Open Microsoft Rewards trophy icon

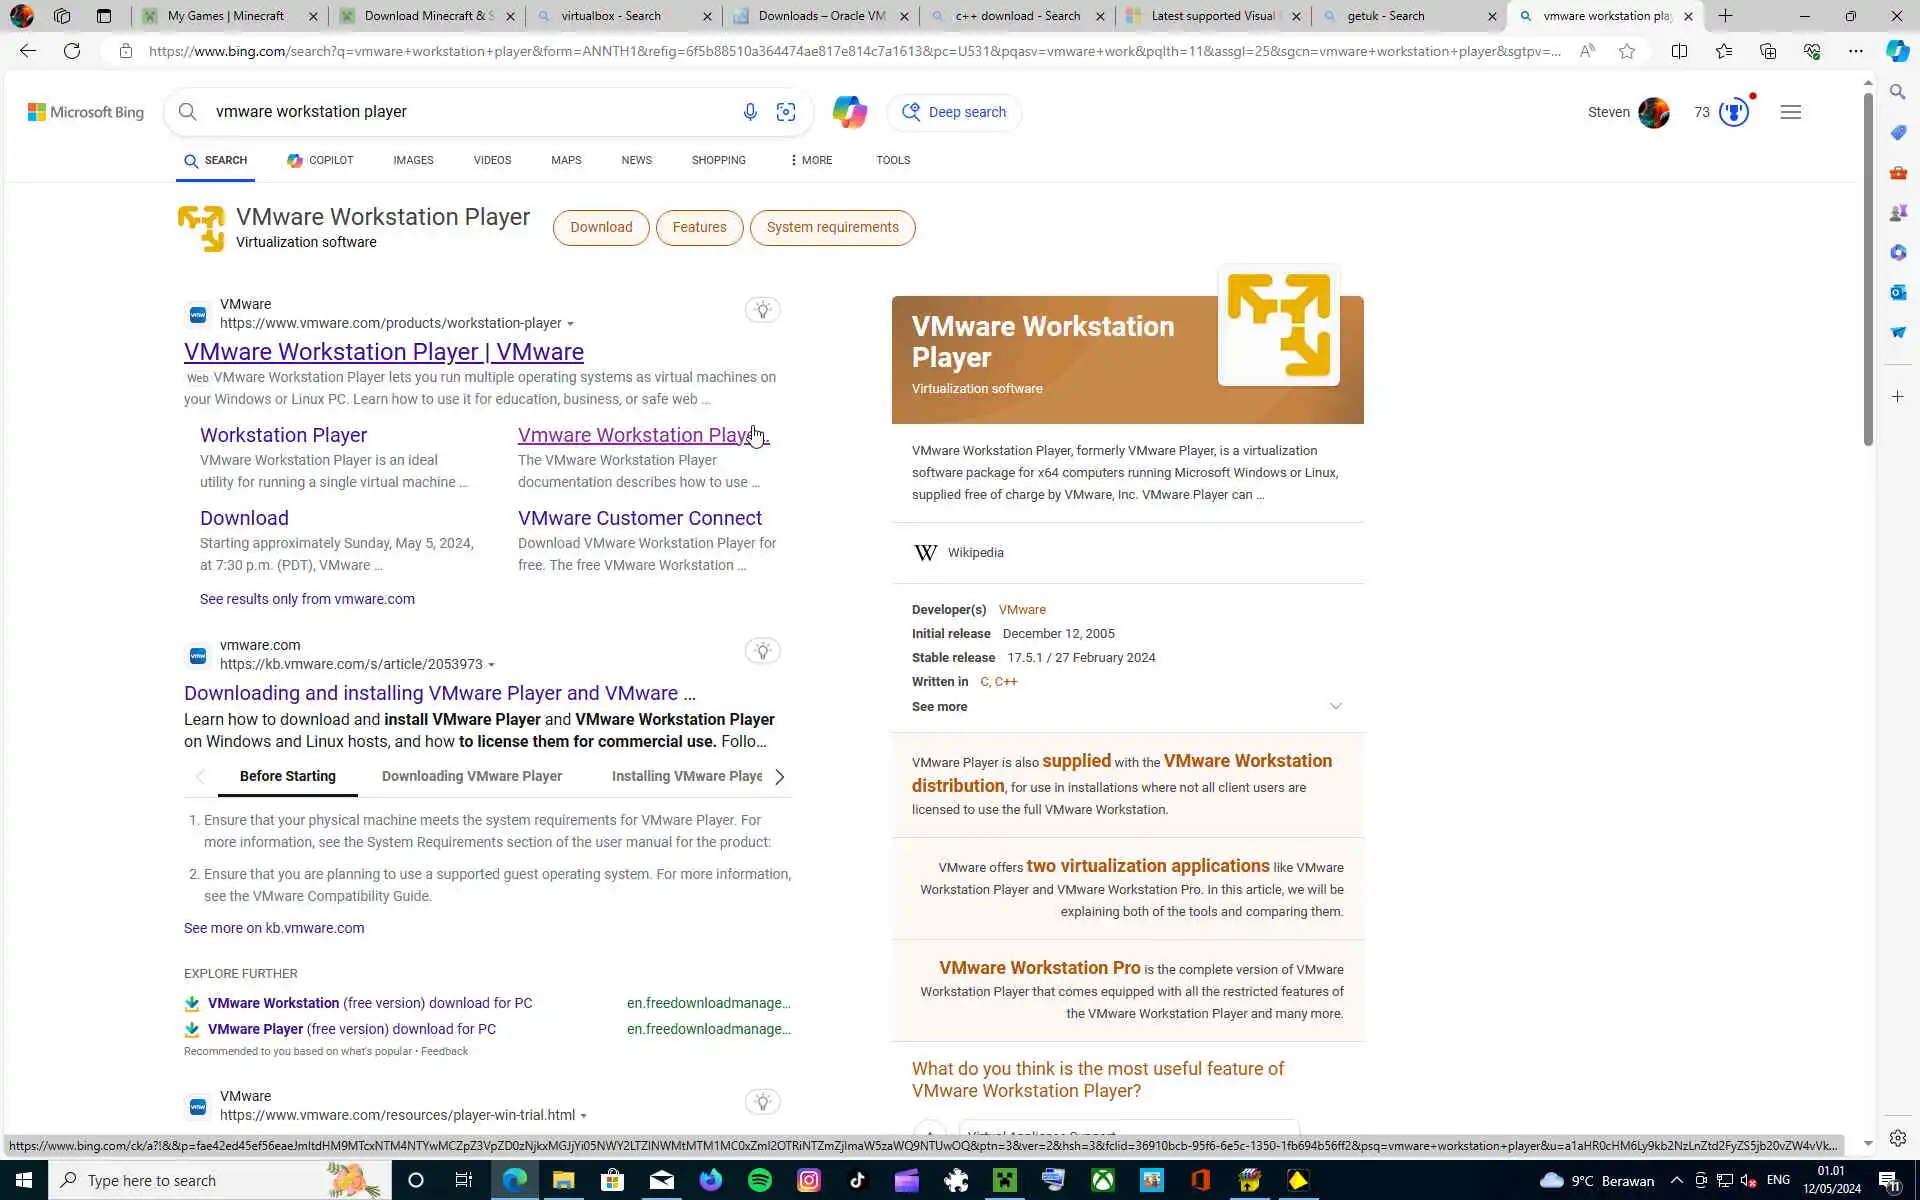click(x=1734, y=112)
